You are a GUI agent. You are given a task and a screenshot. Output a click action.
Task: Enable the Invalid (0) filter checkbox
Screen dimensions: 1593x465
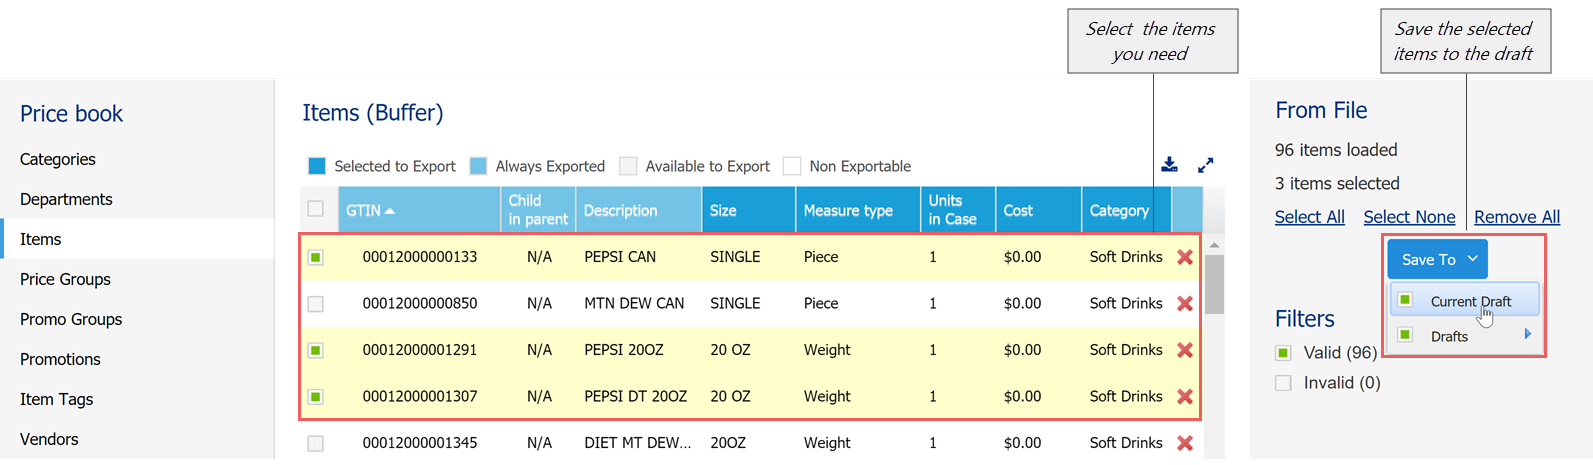(1284, 383)
